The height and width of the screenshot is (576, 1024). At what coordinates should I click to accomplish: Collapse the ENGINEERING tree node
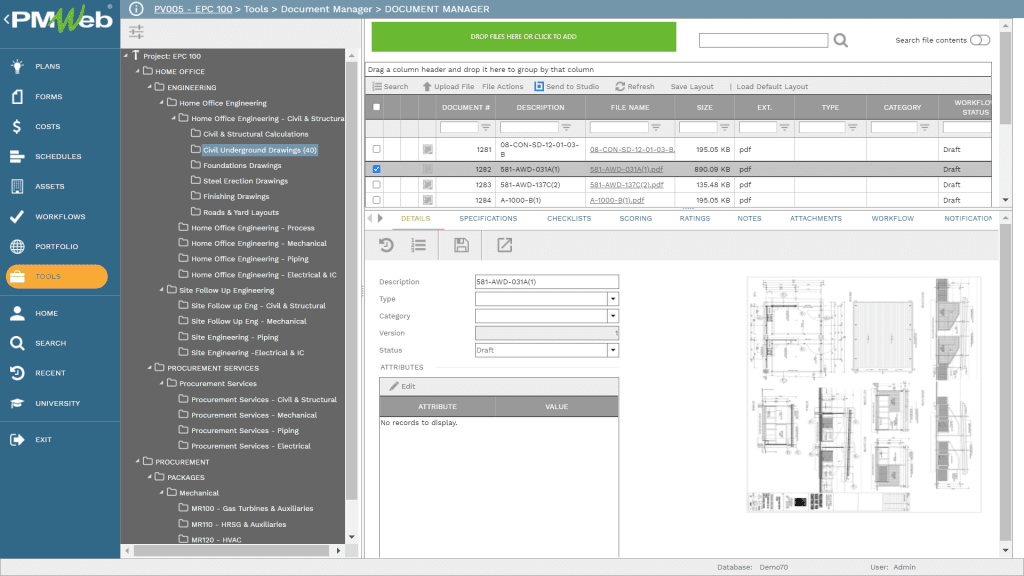click(150, 87)
